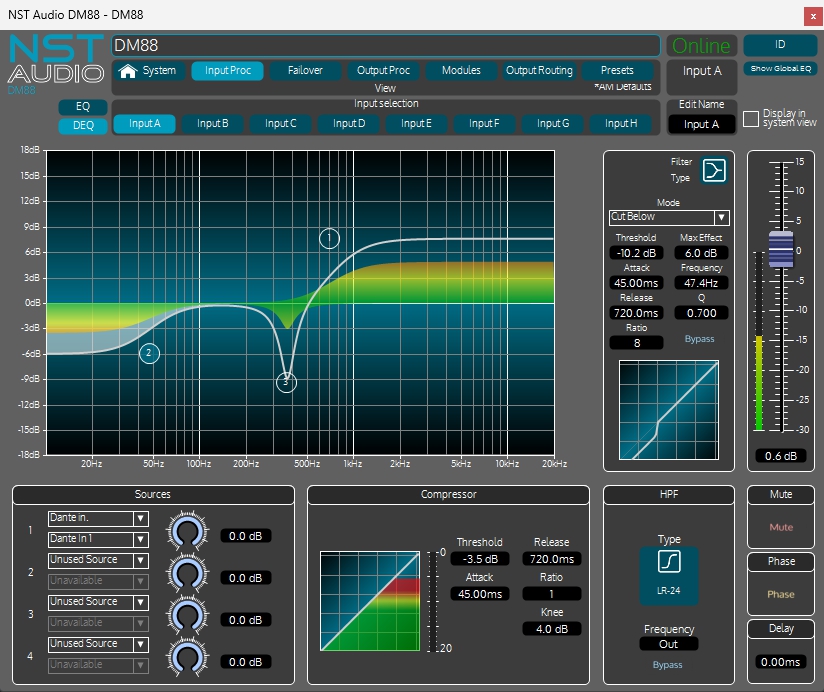Toggle Show Global EQ
The width and height of the screenshot is (824, 692).
pyautogui.click(x=780, y=68)
